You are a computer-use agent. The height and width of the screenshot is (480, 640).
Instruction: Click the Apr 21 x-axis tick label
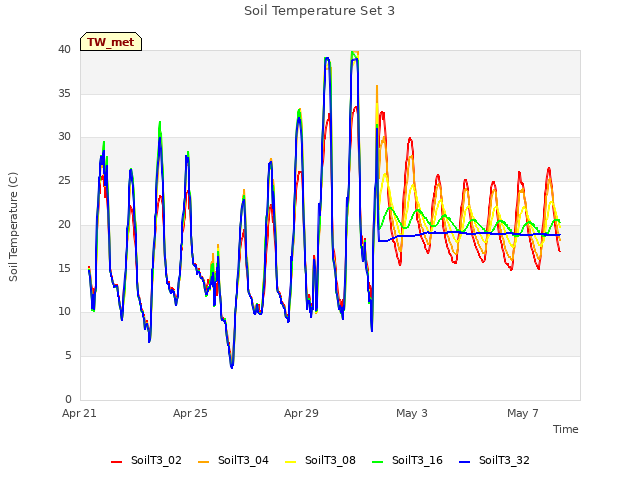pyautogui.click(x=79, y=413)
